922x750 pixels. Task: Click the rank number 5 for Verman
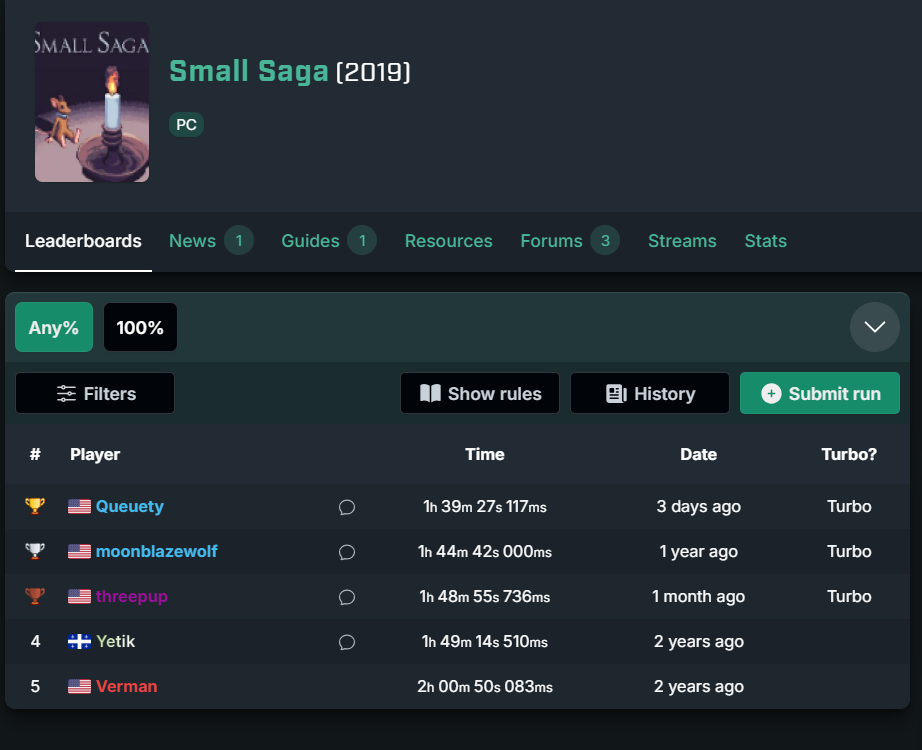coord(35,686)
